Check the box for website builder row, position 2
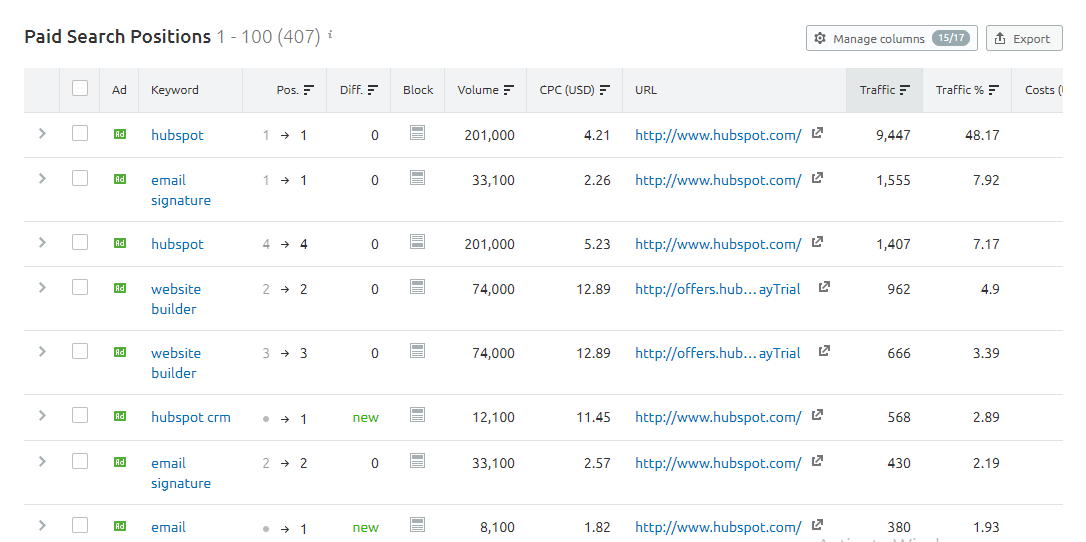 (80, 287)
